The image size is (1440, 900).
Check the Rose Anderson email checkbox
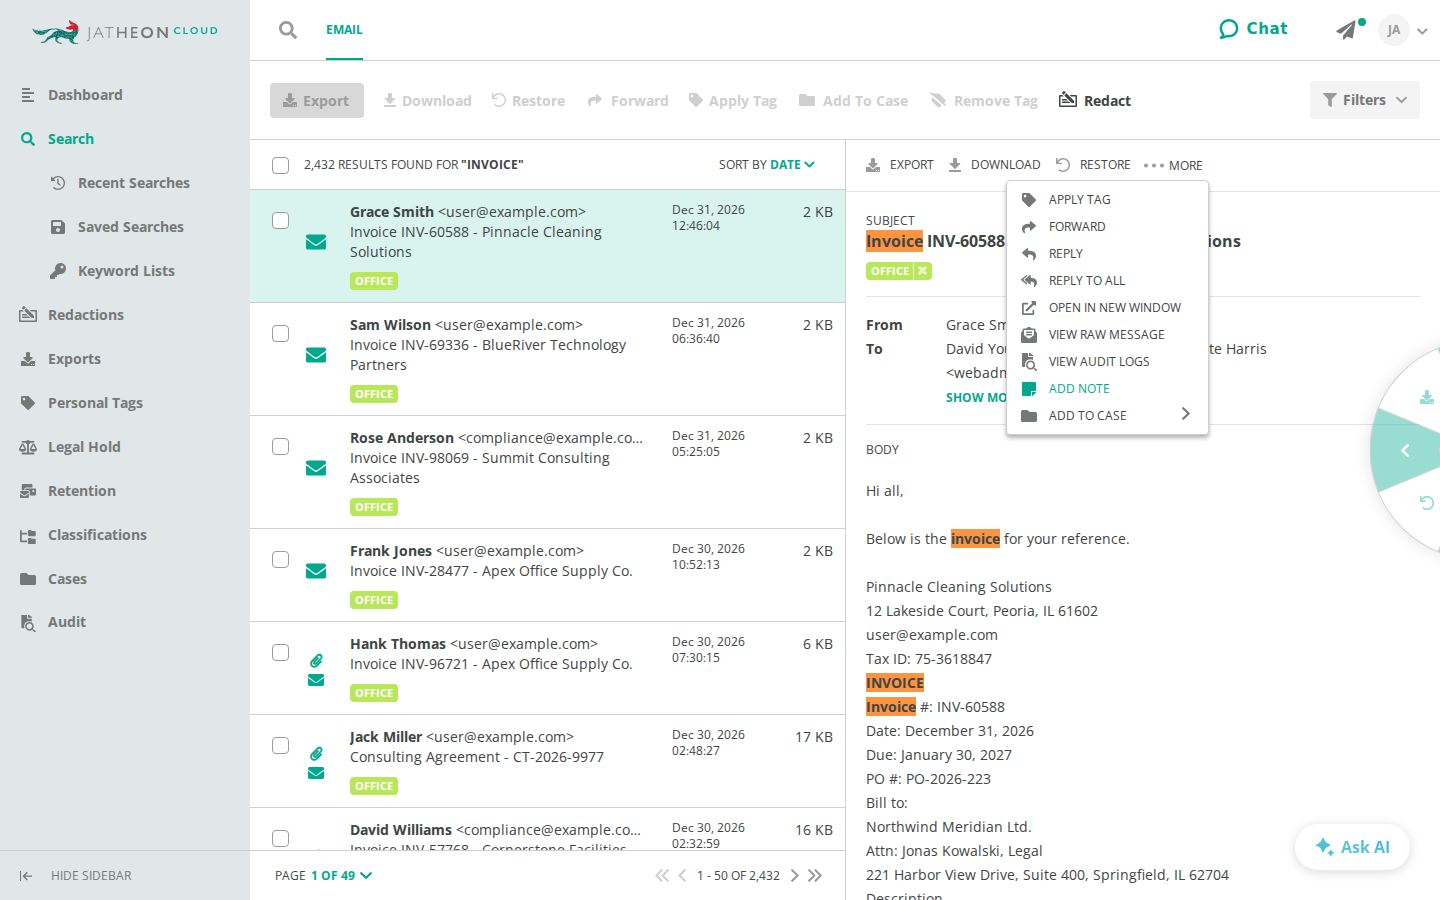(x=281, y=446)
